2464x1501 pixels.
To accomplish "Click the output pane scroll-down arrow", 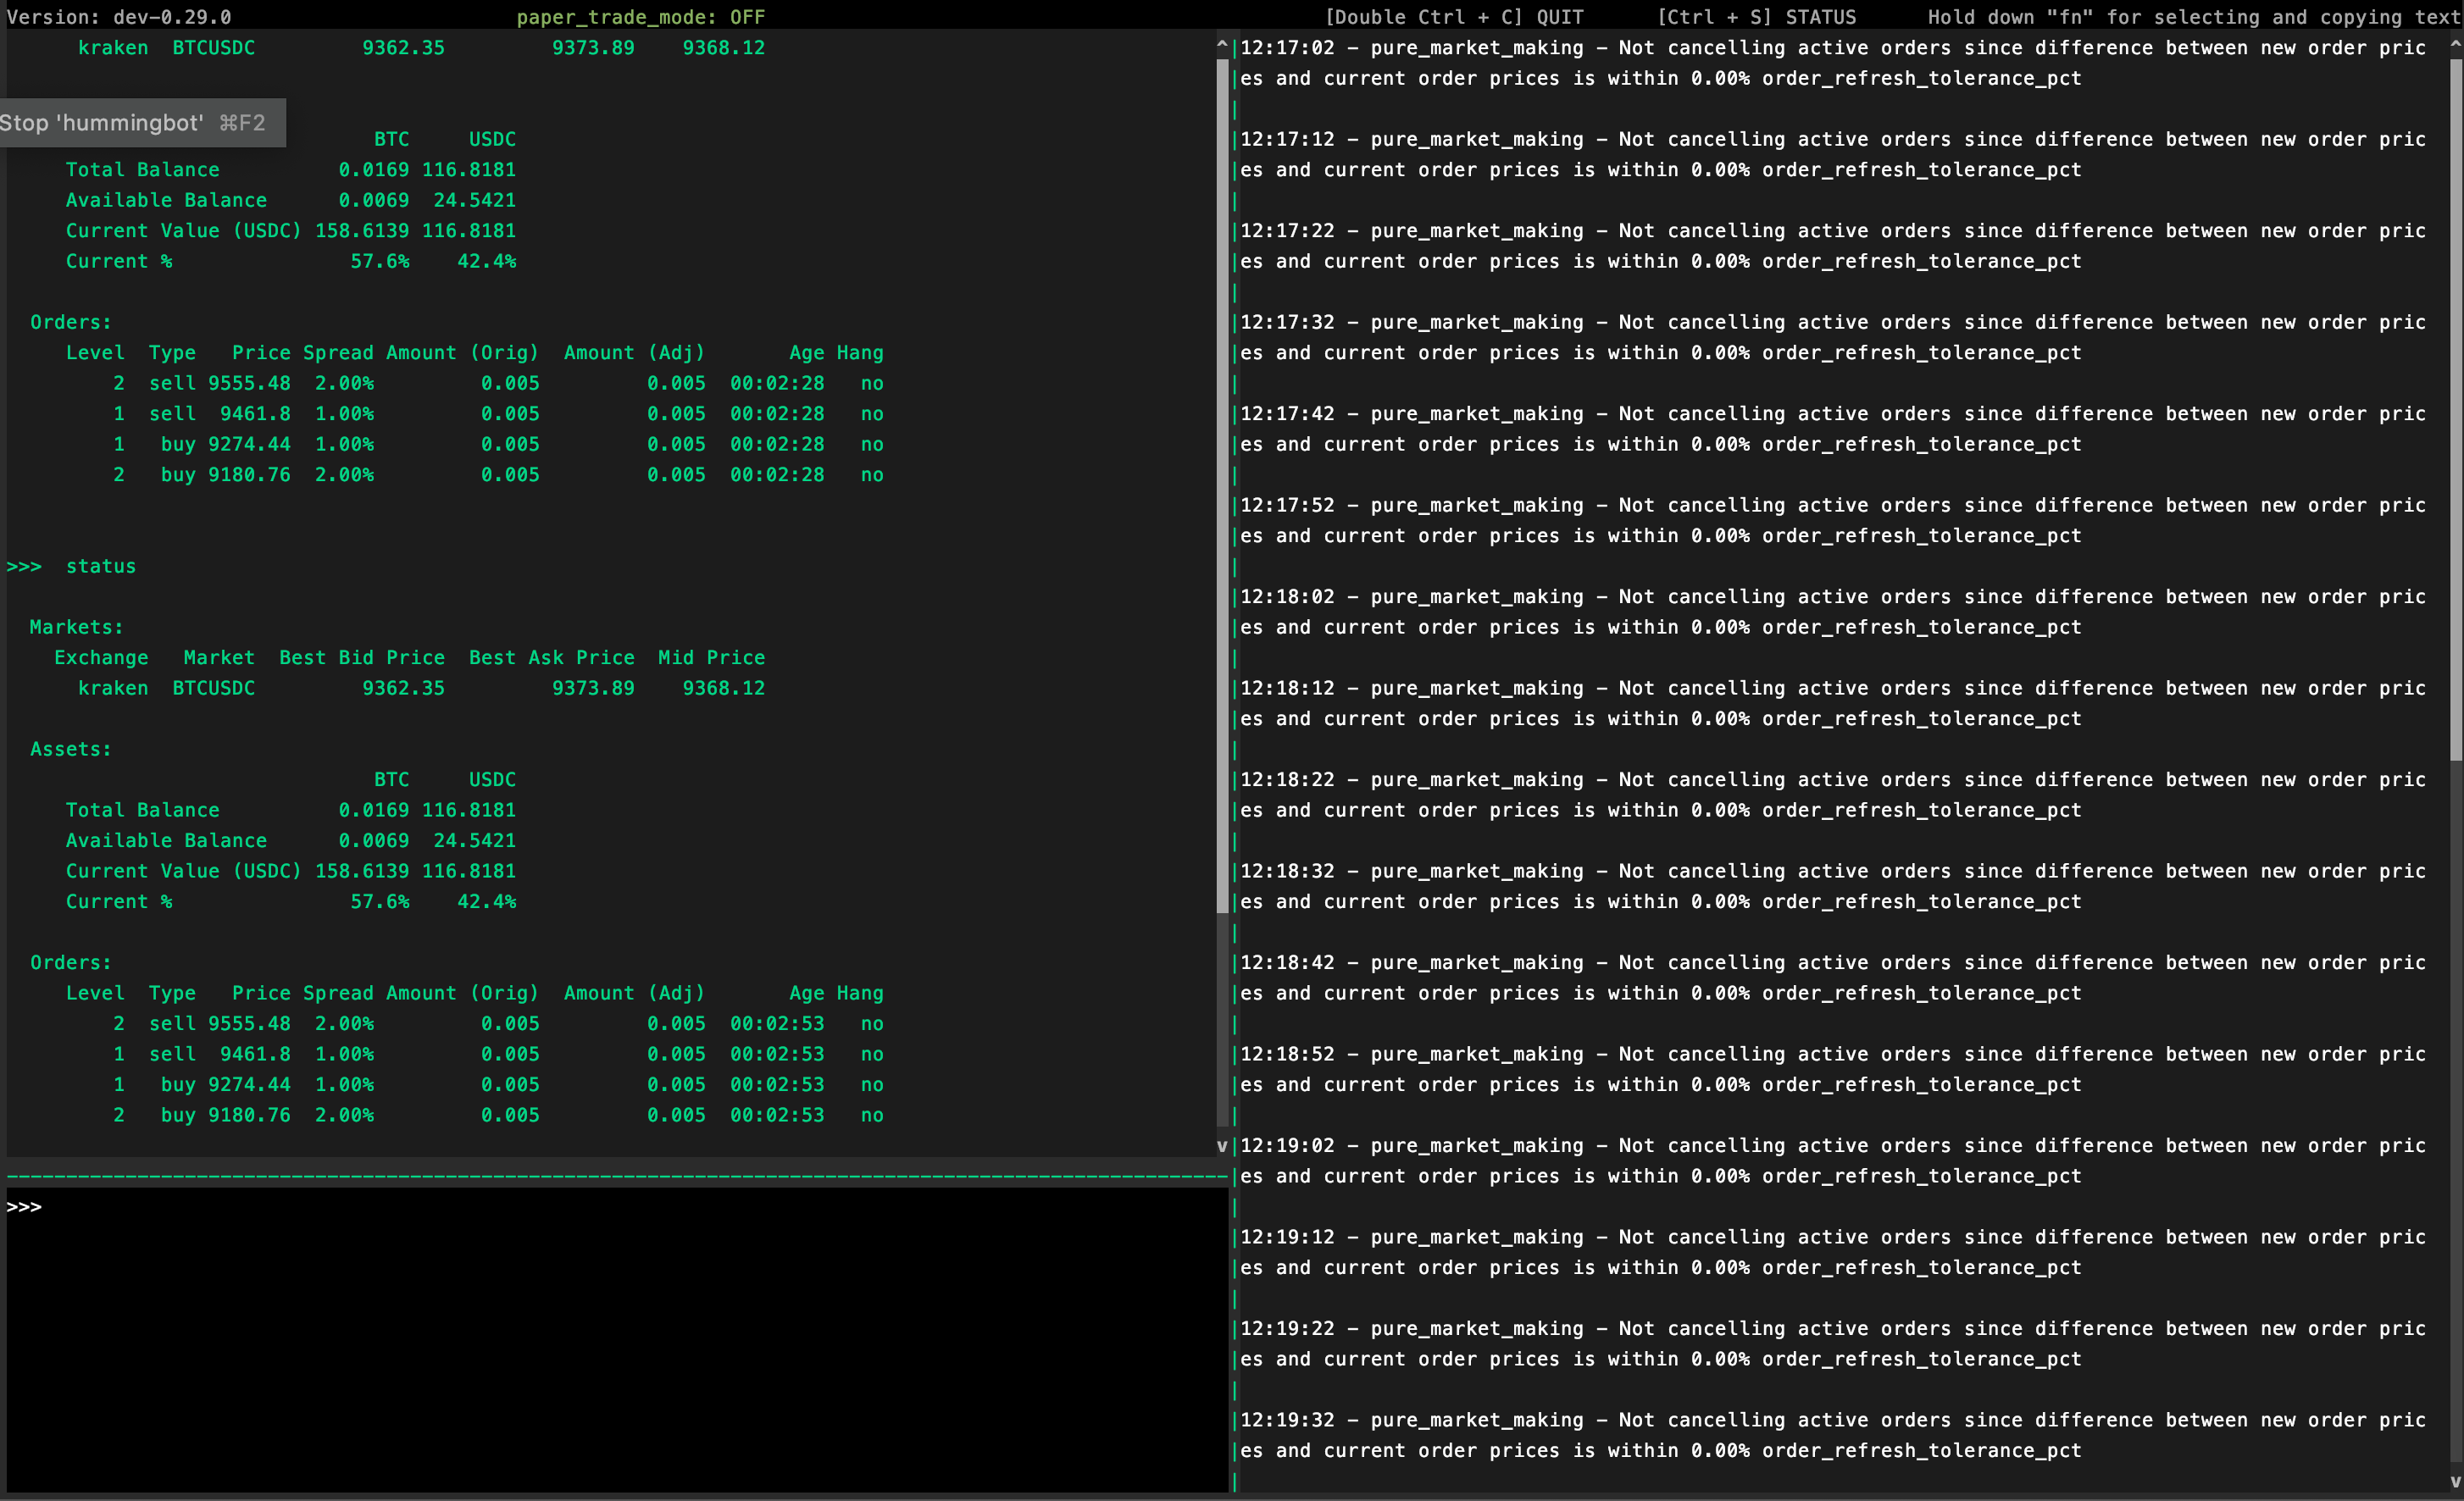I will 1221,1146.
